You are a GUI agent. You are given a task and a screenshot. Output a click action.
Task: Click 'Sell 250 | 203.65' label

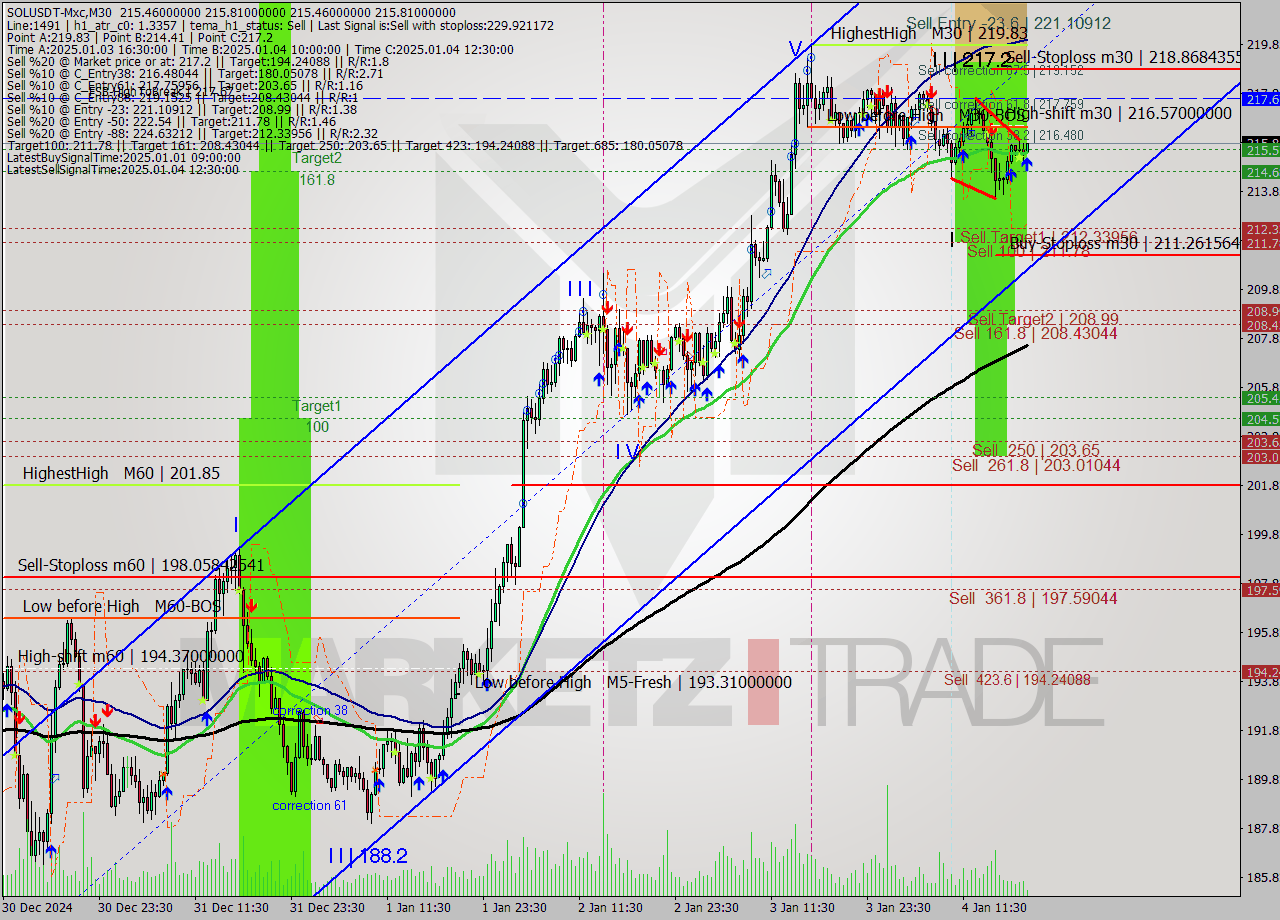coord(1036,450)
